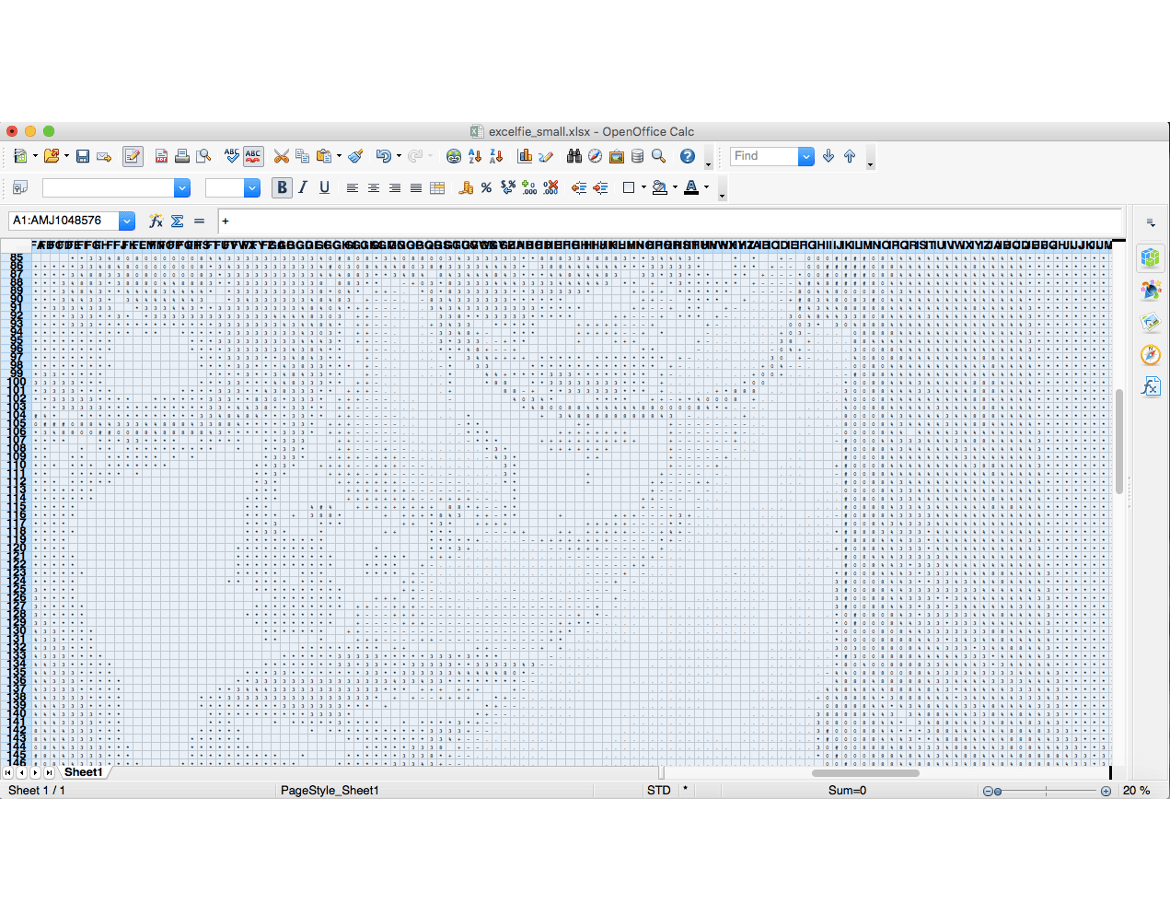
Task: Open Find & Replace binoculars
Action: click(574, 157)
